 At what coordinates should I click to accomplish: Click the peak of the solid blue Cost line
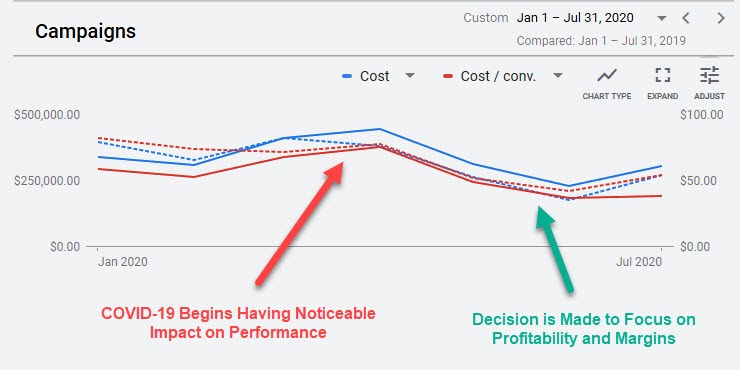coord(379,129)
